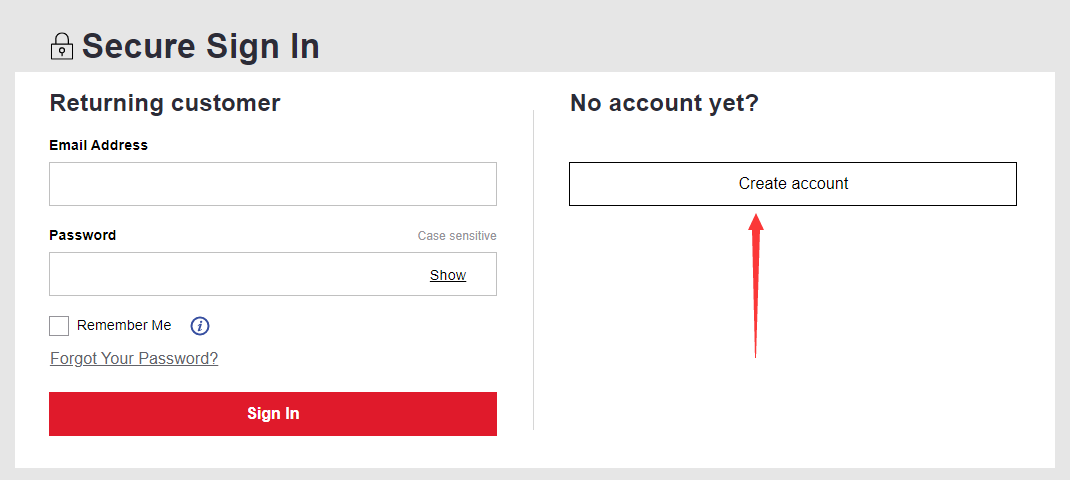Click the Case sensitive hint text

coord(457,236)
